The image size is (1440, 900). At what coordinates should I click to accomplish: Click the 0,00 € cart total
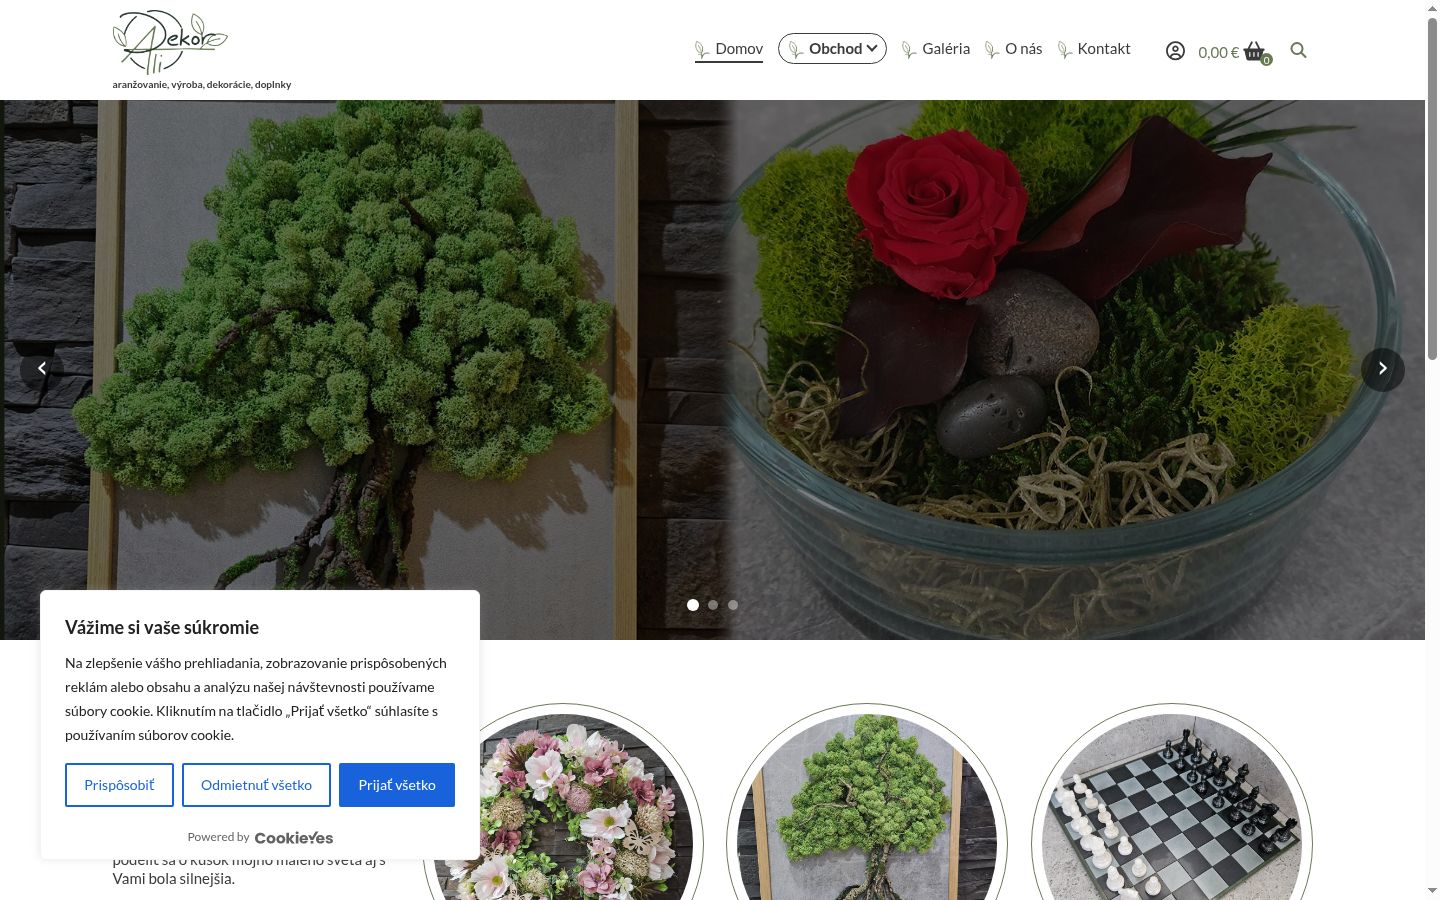(x=1218, y=52)
